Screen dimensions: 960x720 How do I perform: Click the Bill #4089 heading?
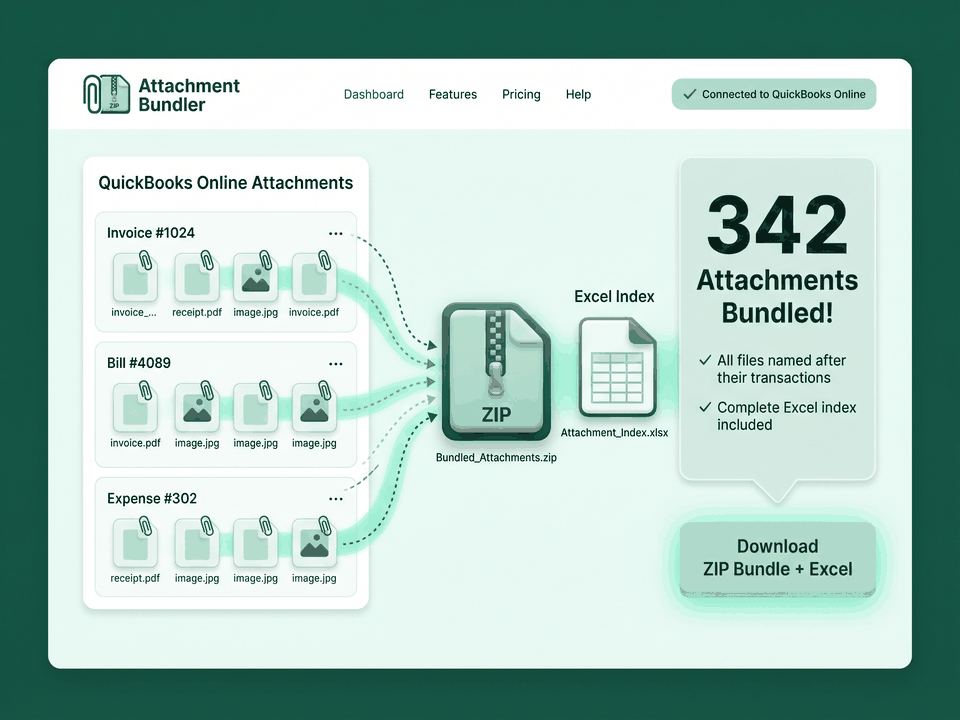[x=139, y=363]
